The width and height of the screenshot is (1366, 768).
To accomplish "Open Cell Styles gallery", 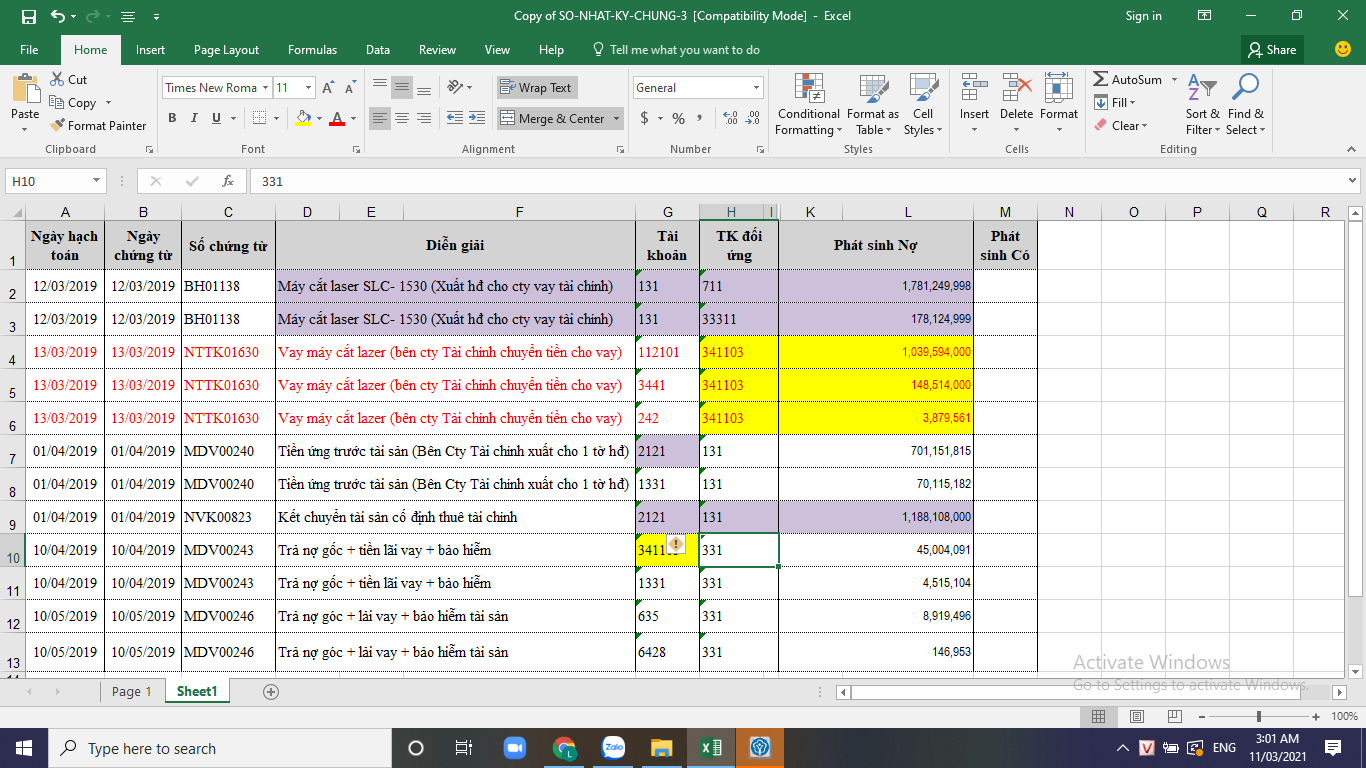I will 923,104.
